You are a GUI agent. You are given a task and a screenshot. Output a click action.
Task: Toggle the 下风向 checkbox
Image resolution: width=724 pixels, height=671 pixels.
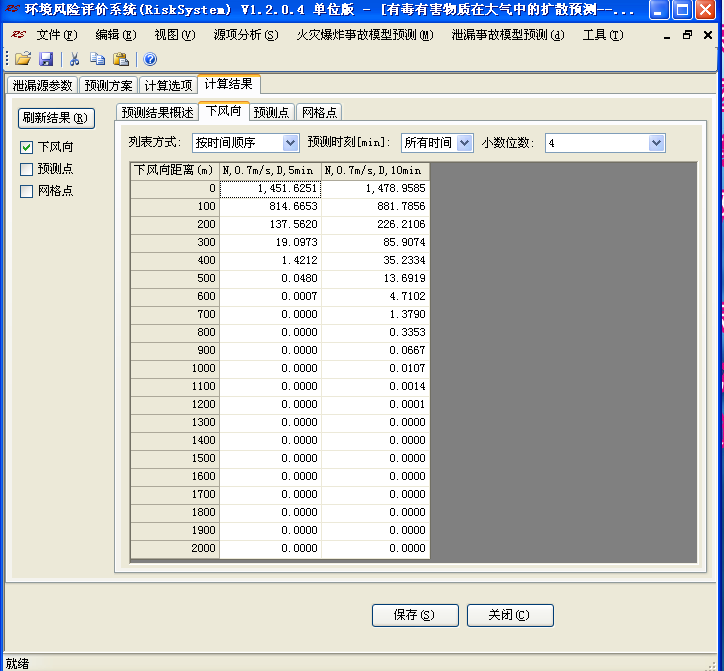pyautogui.click(x=26, y=147)
